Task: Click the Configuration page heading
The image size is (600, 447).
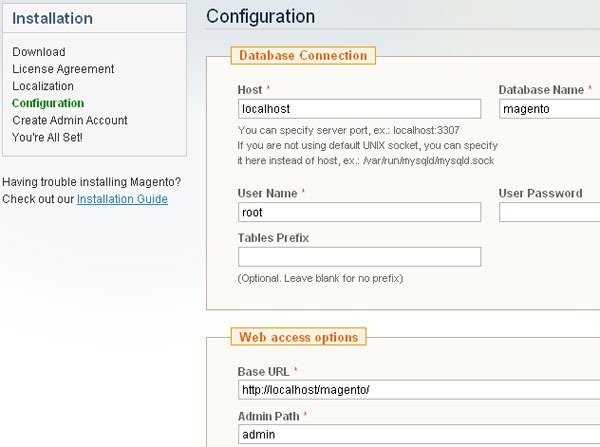Action: click(x=261, y=16)
